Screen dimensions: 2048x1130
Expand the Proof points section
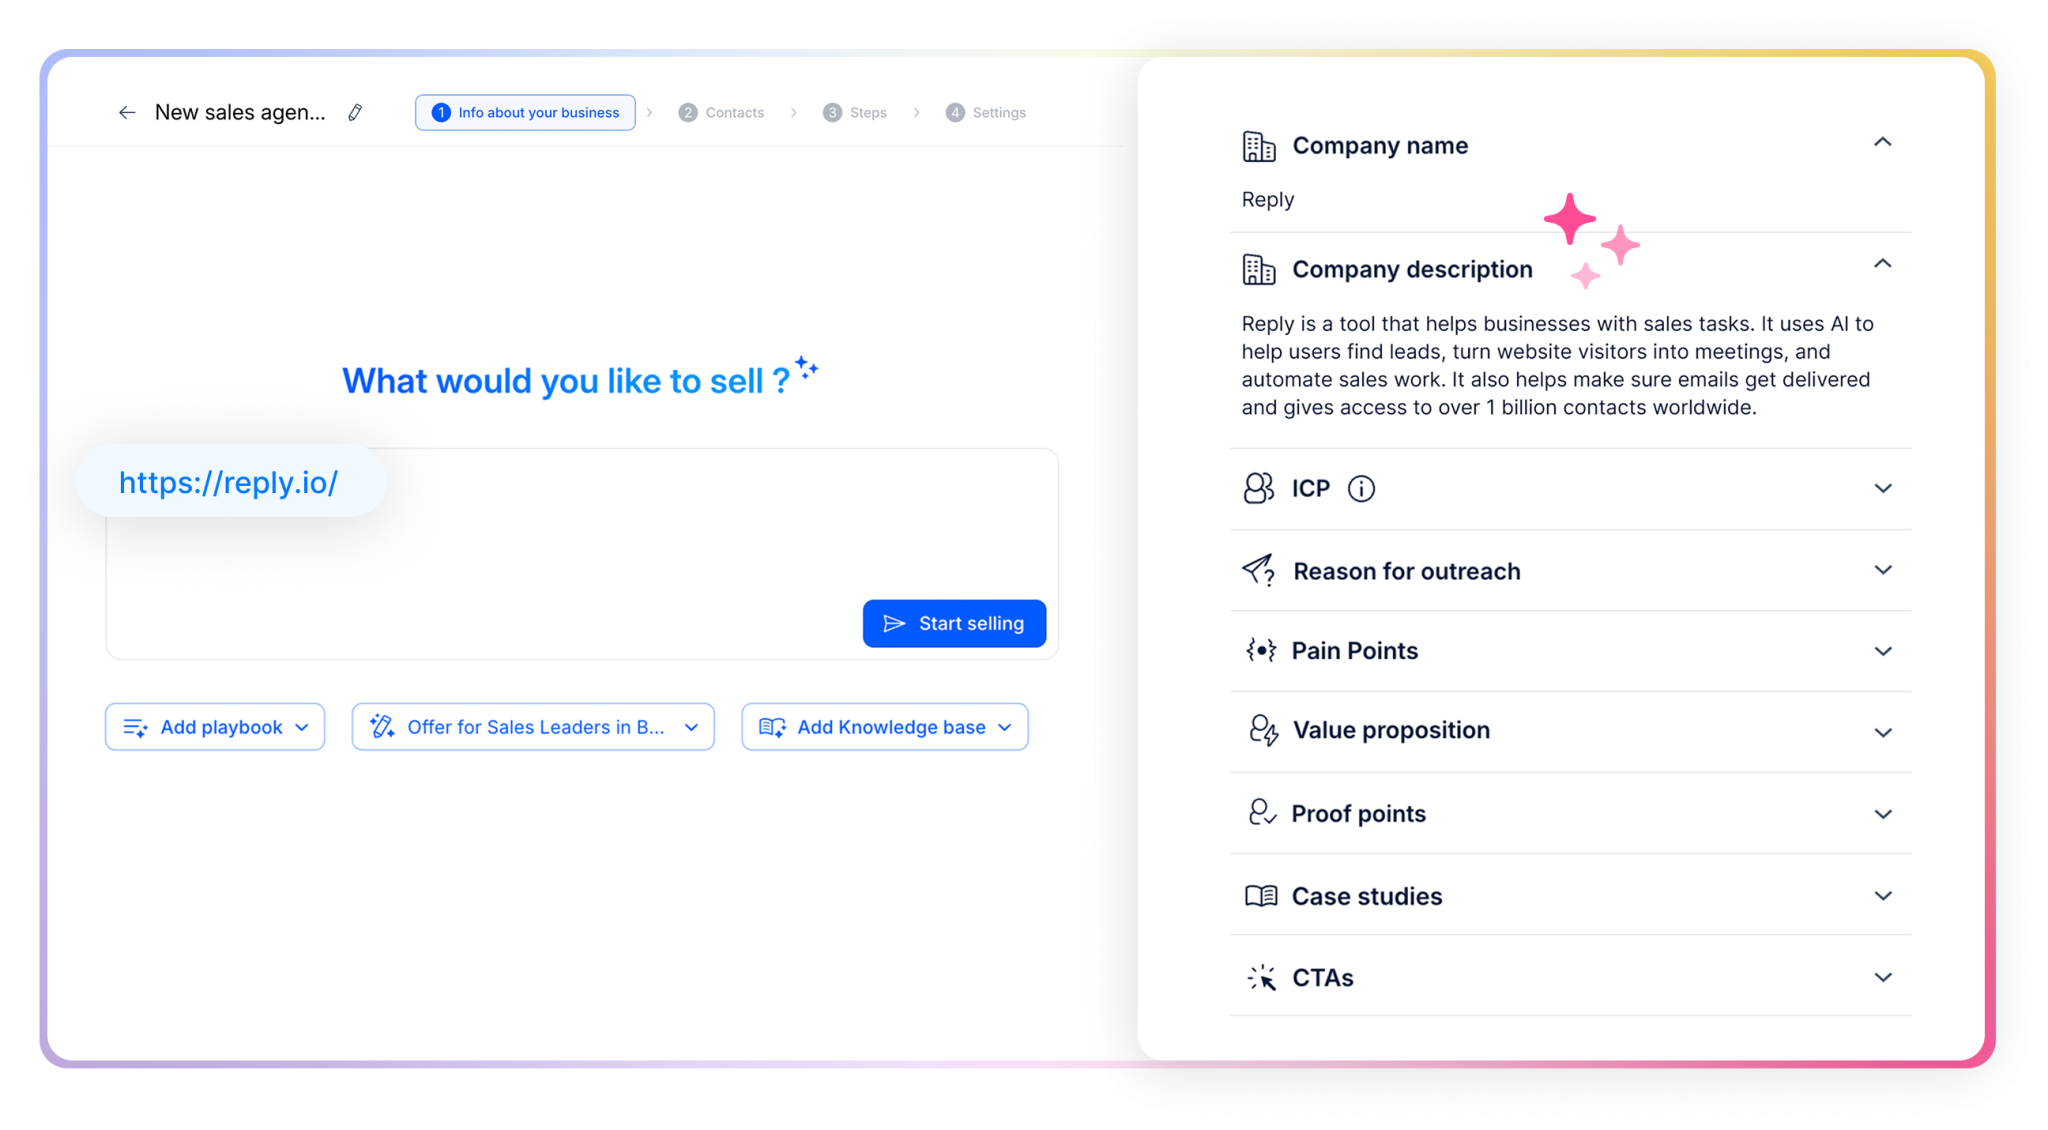coord(1882,814)
